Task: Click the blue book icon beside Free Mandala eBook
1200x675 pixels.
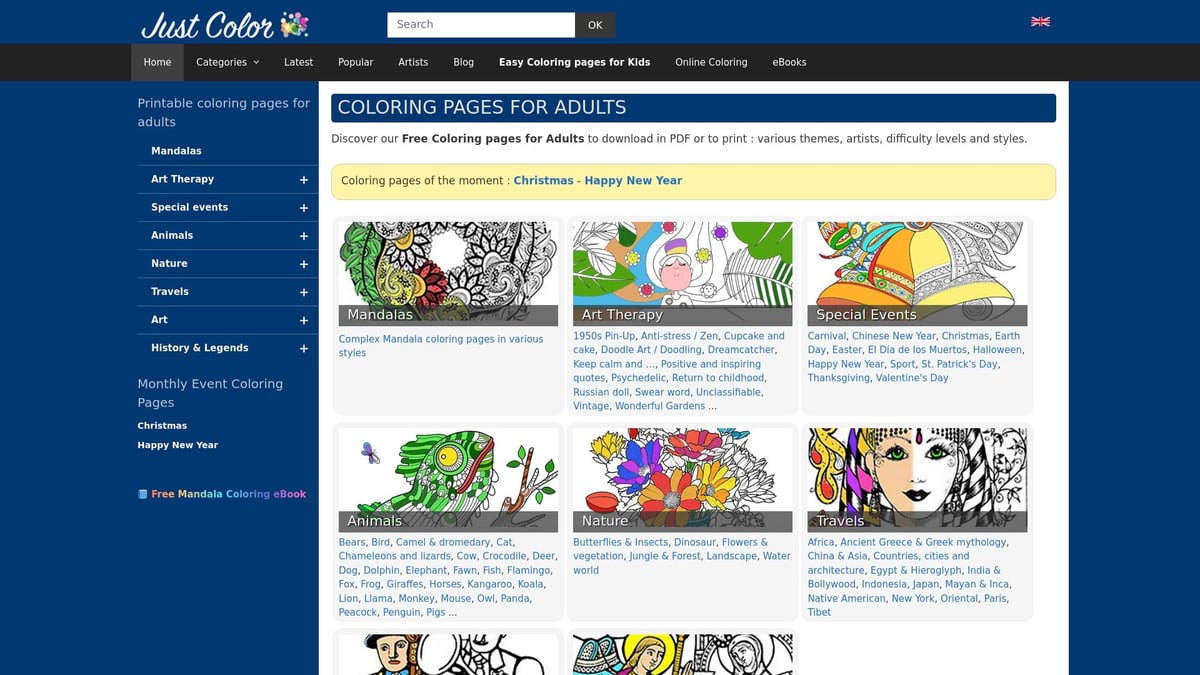Action: pyautogui.click(x=142, y=493)
